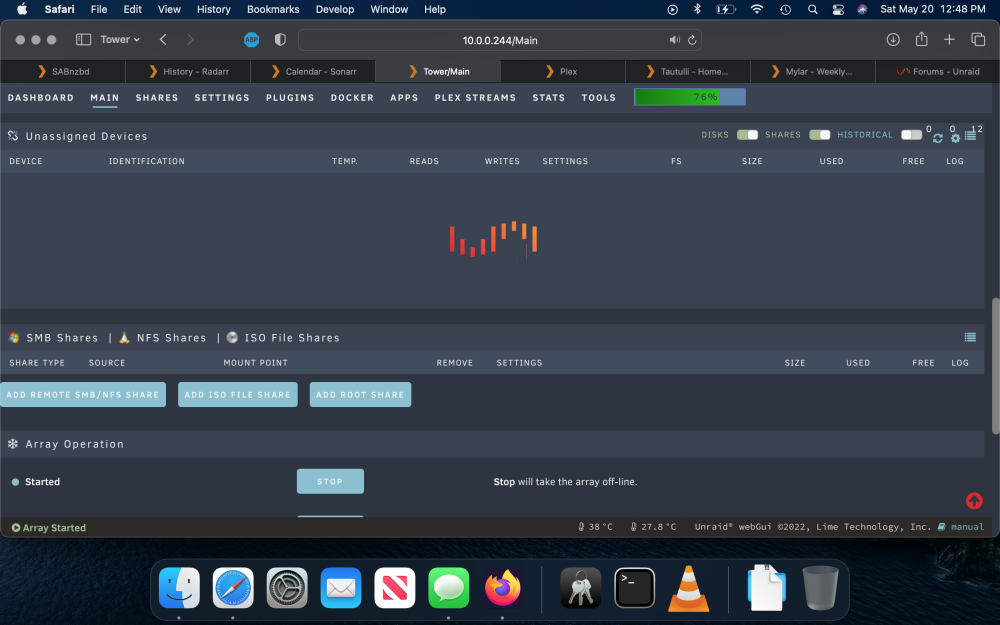Screen dimensions: 1000x625
Task: Open System Preferences from the Dock
Action: tap(287, 587)
